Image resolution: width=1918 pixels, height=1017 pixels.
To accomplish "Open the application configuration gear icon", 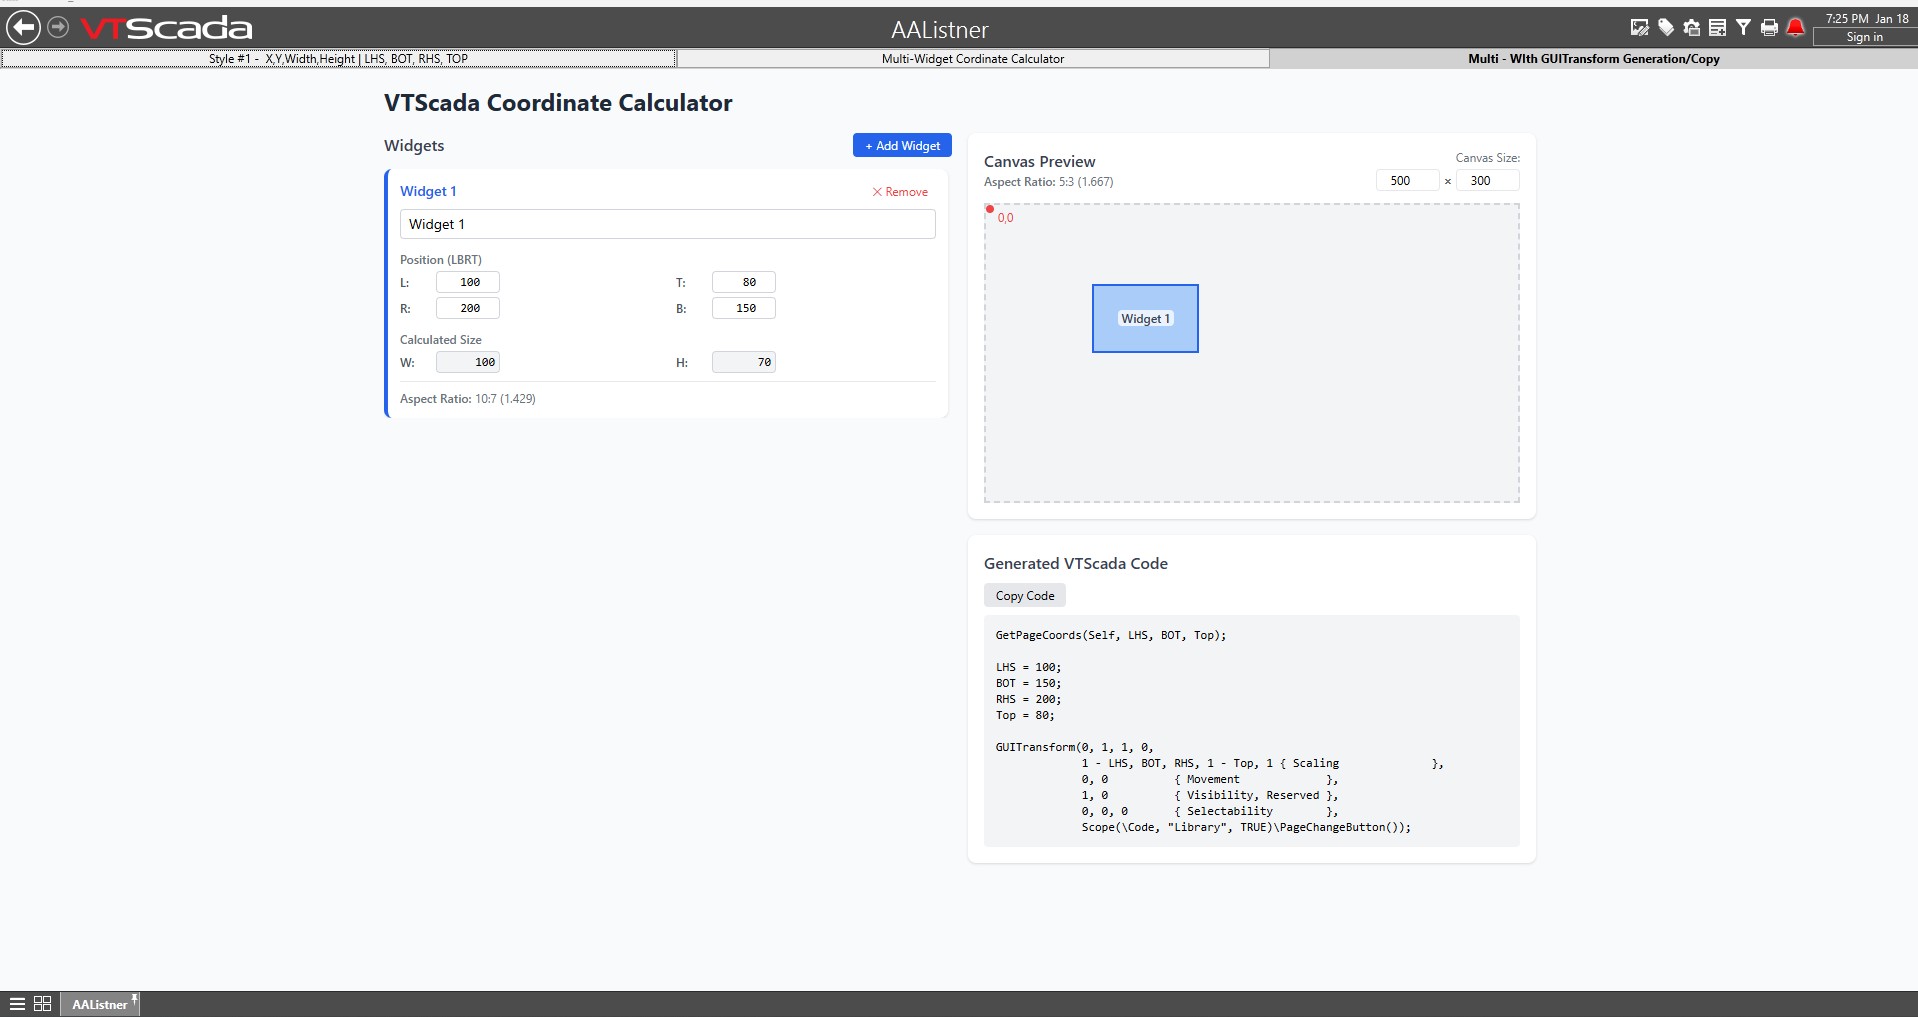I will [x=1692, y=28].
